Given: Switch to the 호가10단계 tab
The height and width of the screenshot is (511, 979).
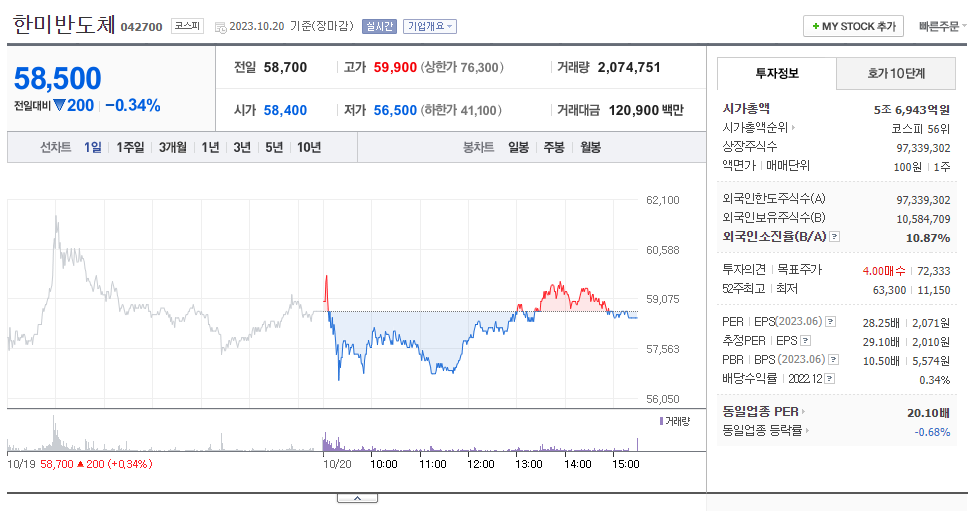Looking at the screenshot, I should coord(896,73).
